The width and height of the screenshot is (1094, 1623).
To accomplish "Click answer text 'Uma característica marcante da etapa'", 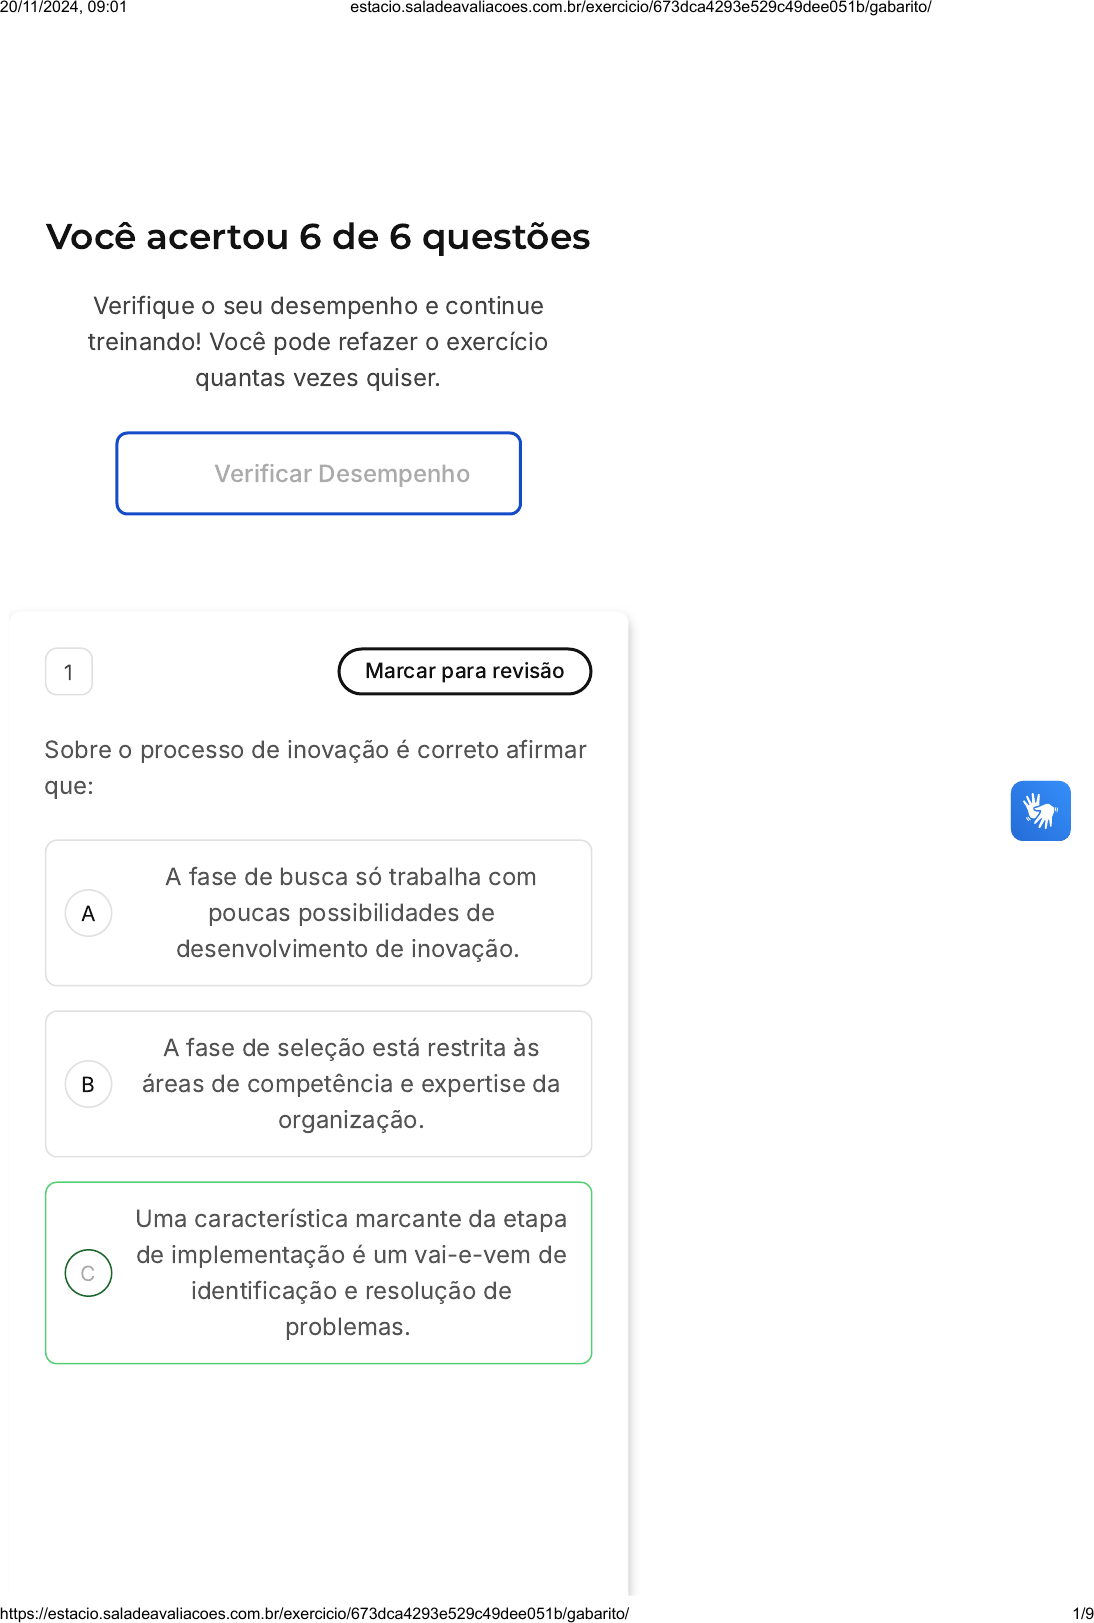I will pyautogui.click(x=350, y=1219).
